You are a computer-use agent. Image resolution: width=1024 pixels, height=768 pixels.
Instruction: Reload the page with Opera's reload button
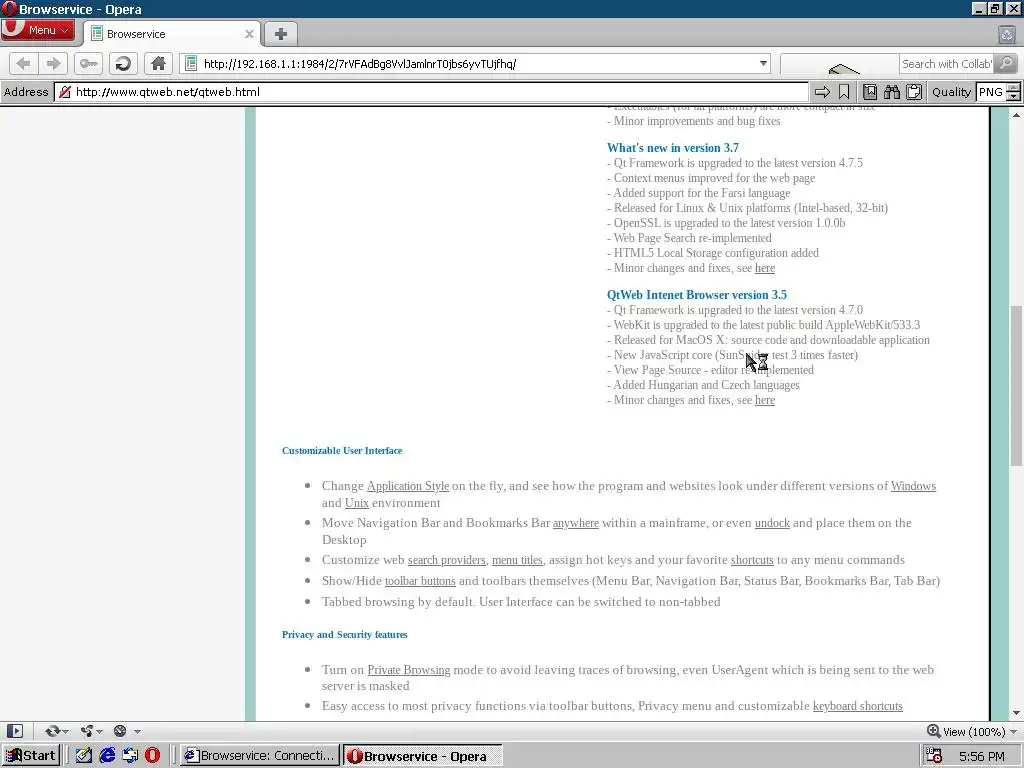click(x=123, y=63)
